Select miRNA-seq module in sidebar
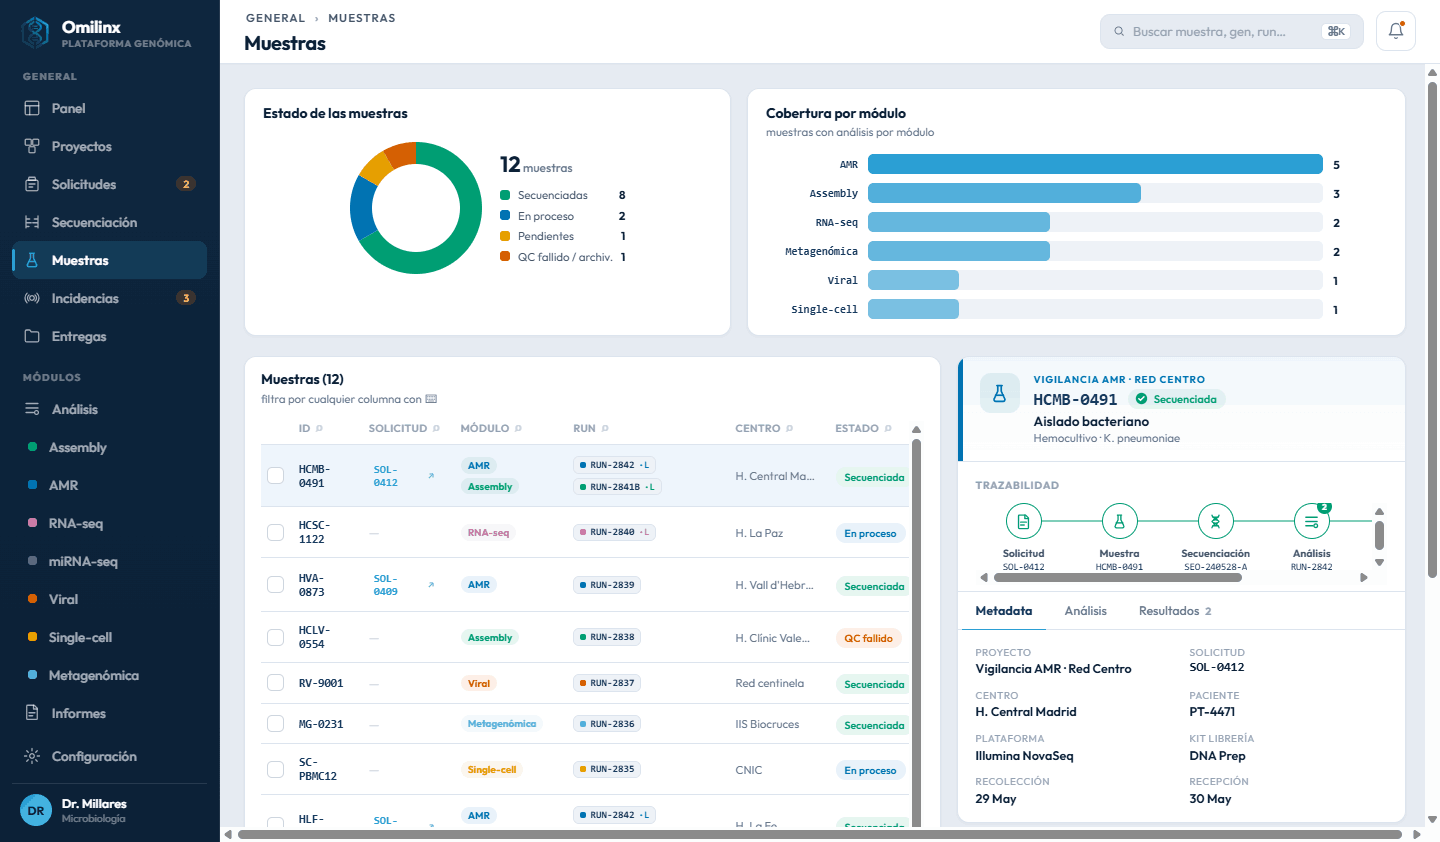The width and height of the screenshot is (1440, 842). (x=110, y=561)
